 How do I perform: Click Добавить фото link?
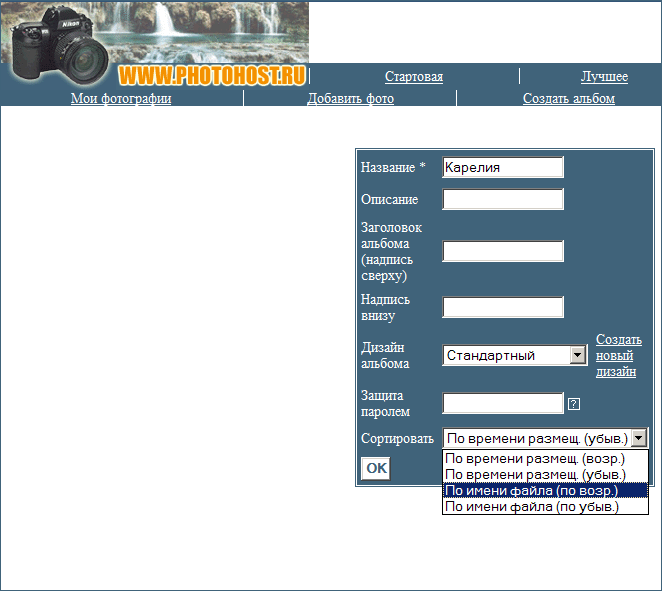pyautogui.click(x=350, y=98)
